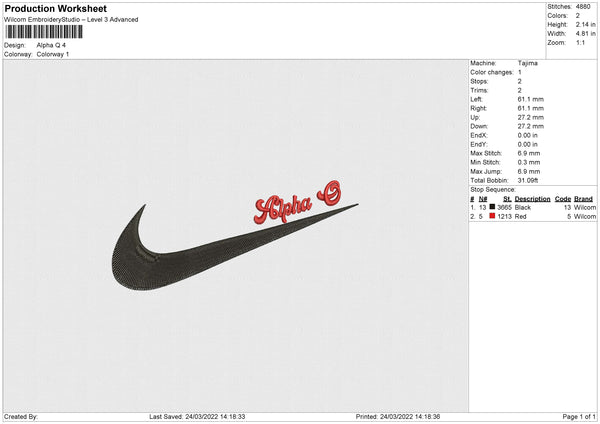Click the Red thread description

pos(520,217)
